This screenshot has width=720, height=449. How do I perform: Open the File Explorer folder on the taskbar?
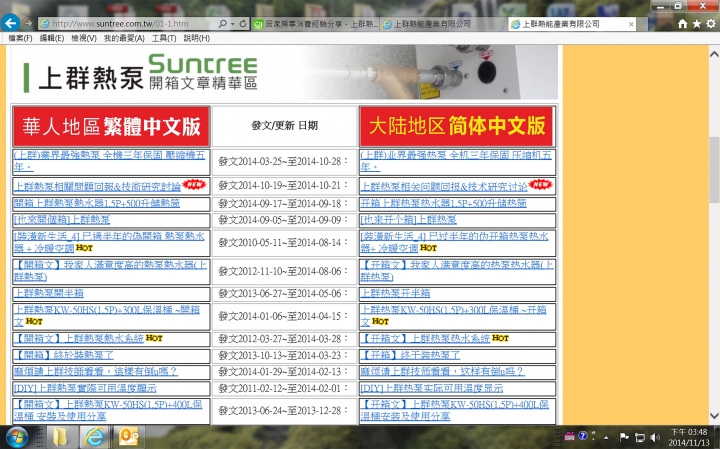pyautogui.click(x=61, y=437)
